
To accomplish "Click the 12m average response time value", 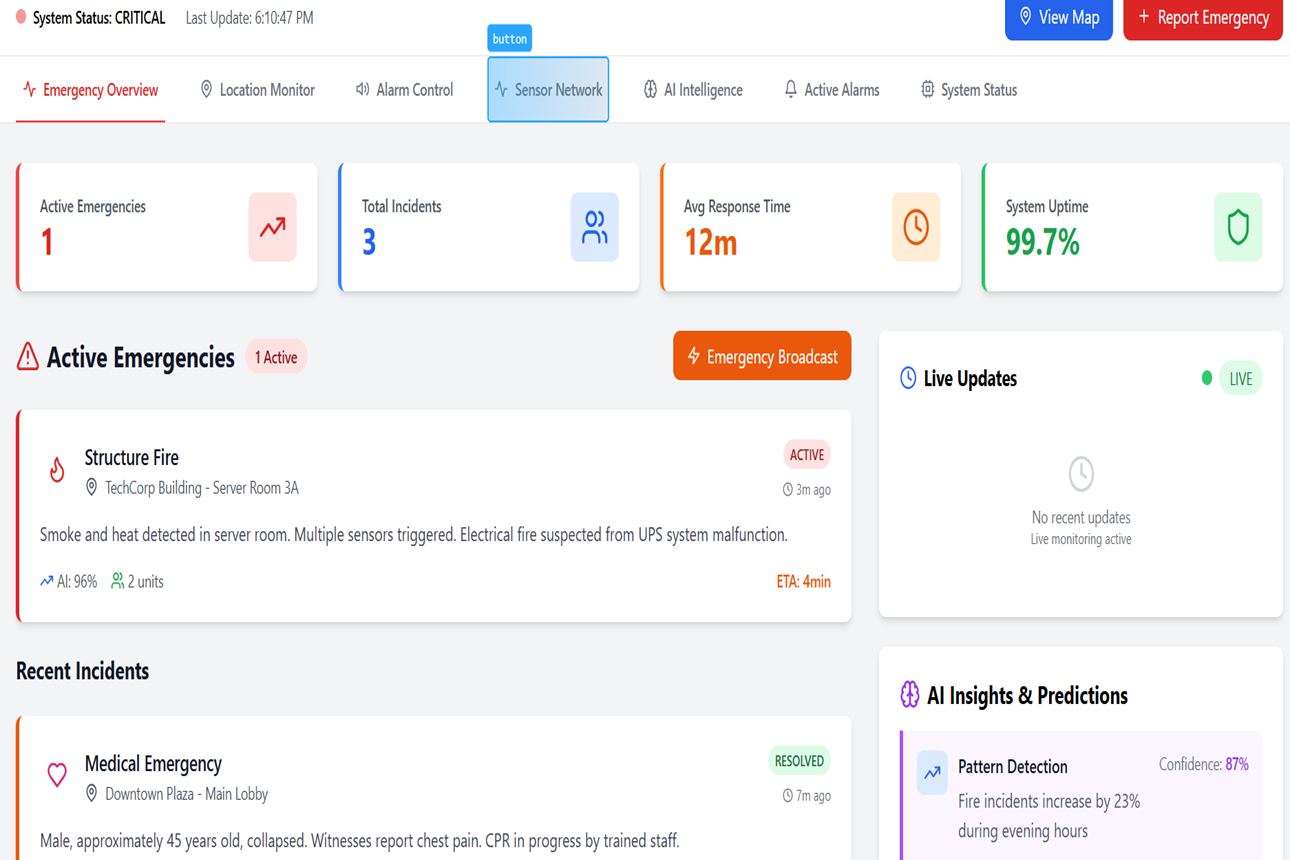I will click(x=710, y=242).
